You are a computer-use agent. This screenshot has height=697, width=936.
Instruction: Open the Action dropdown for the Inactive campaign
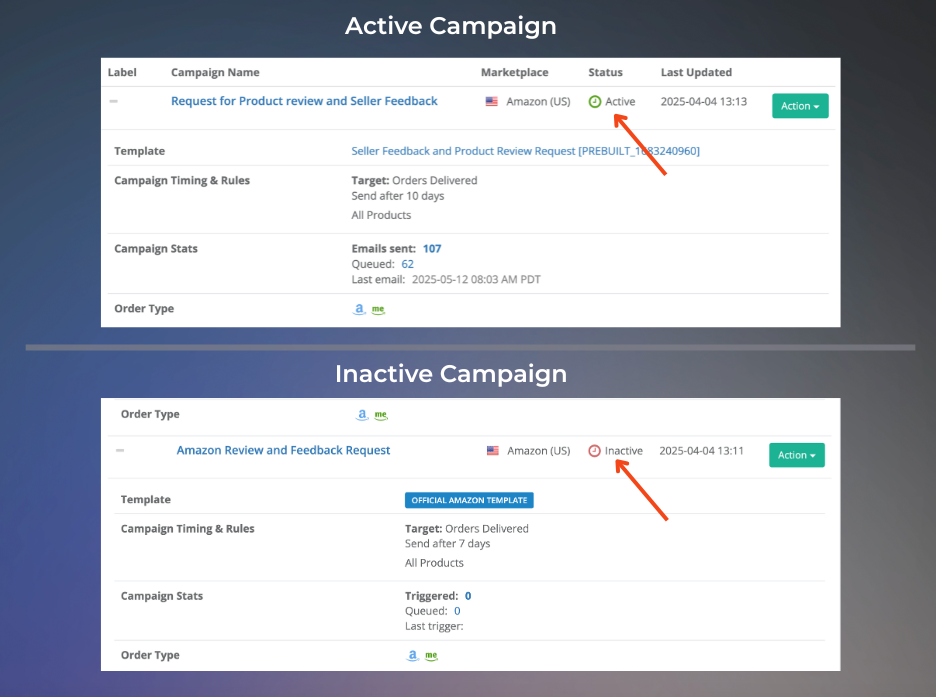click(x=797, y=455)
